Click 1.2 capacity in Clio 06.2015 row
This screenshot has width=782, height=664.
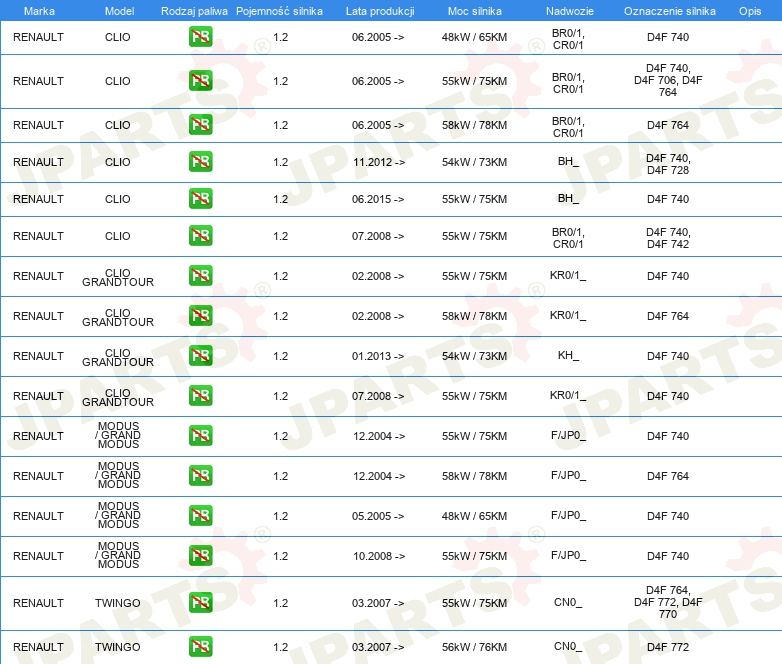tap(280, 199)
